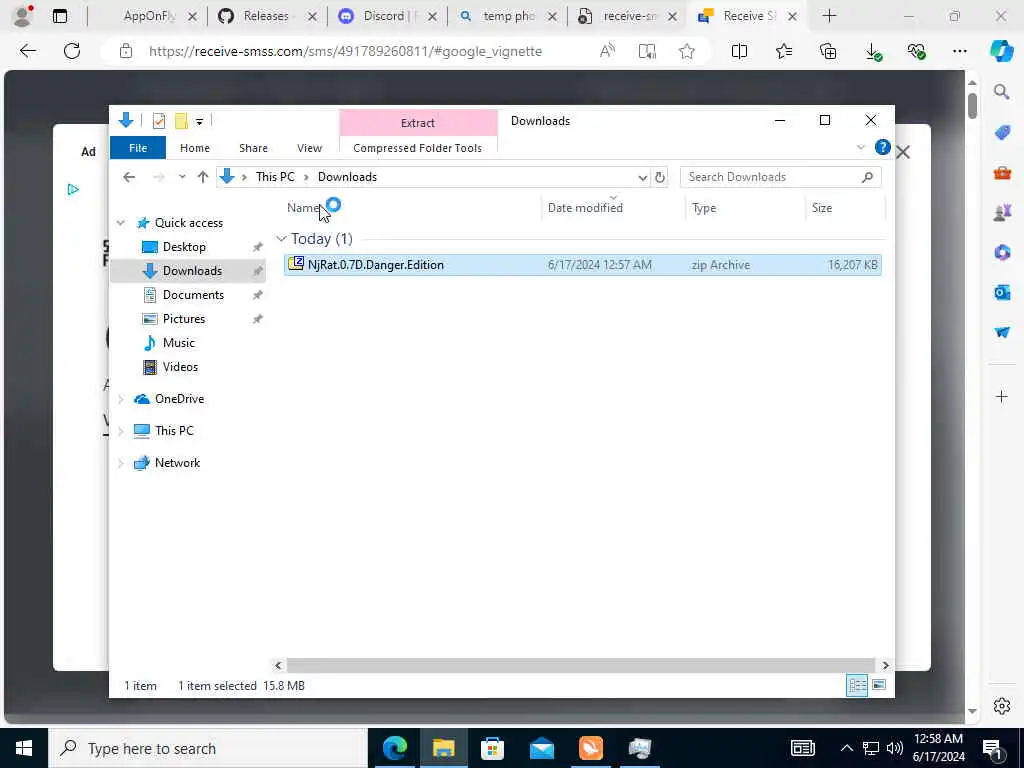
Task: Open Edge Settings and more menu
Action: [x=959, y=51]
